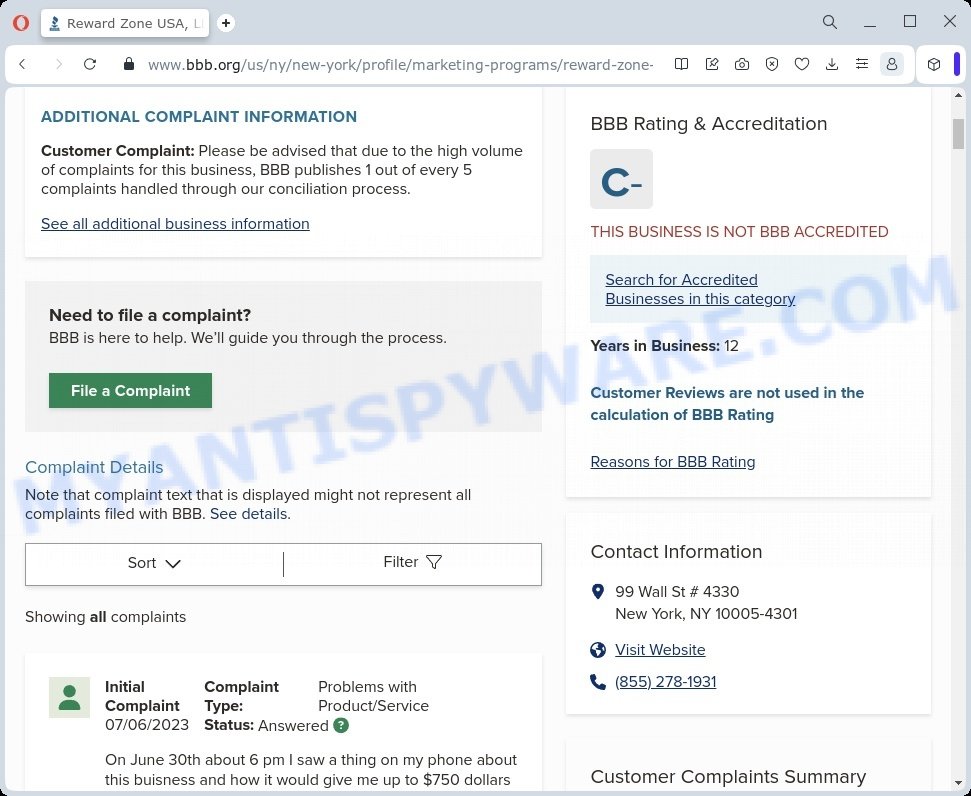The image size is (971, 796).
Task: Open Search for Accredited Businesses link
Action: point(700,289)
